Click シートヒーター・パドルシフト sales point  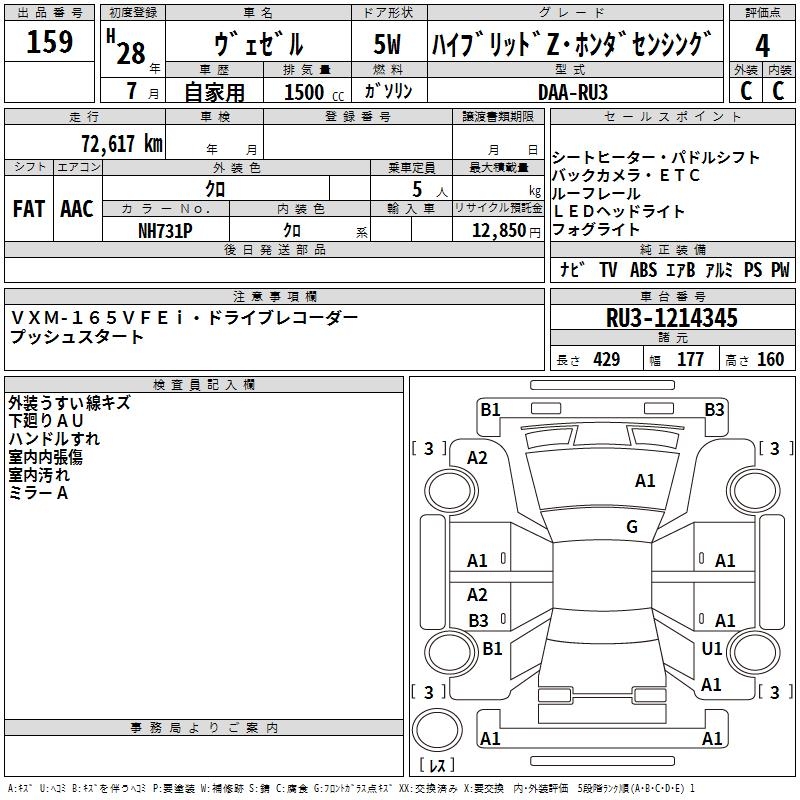(656, 157)
